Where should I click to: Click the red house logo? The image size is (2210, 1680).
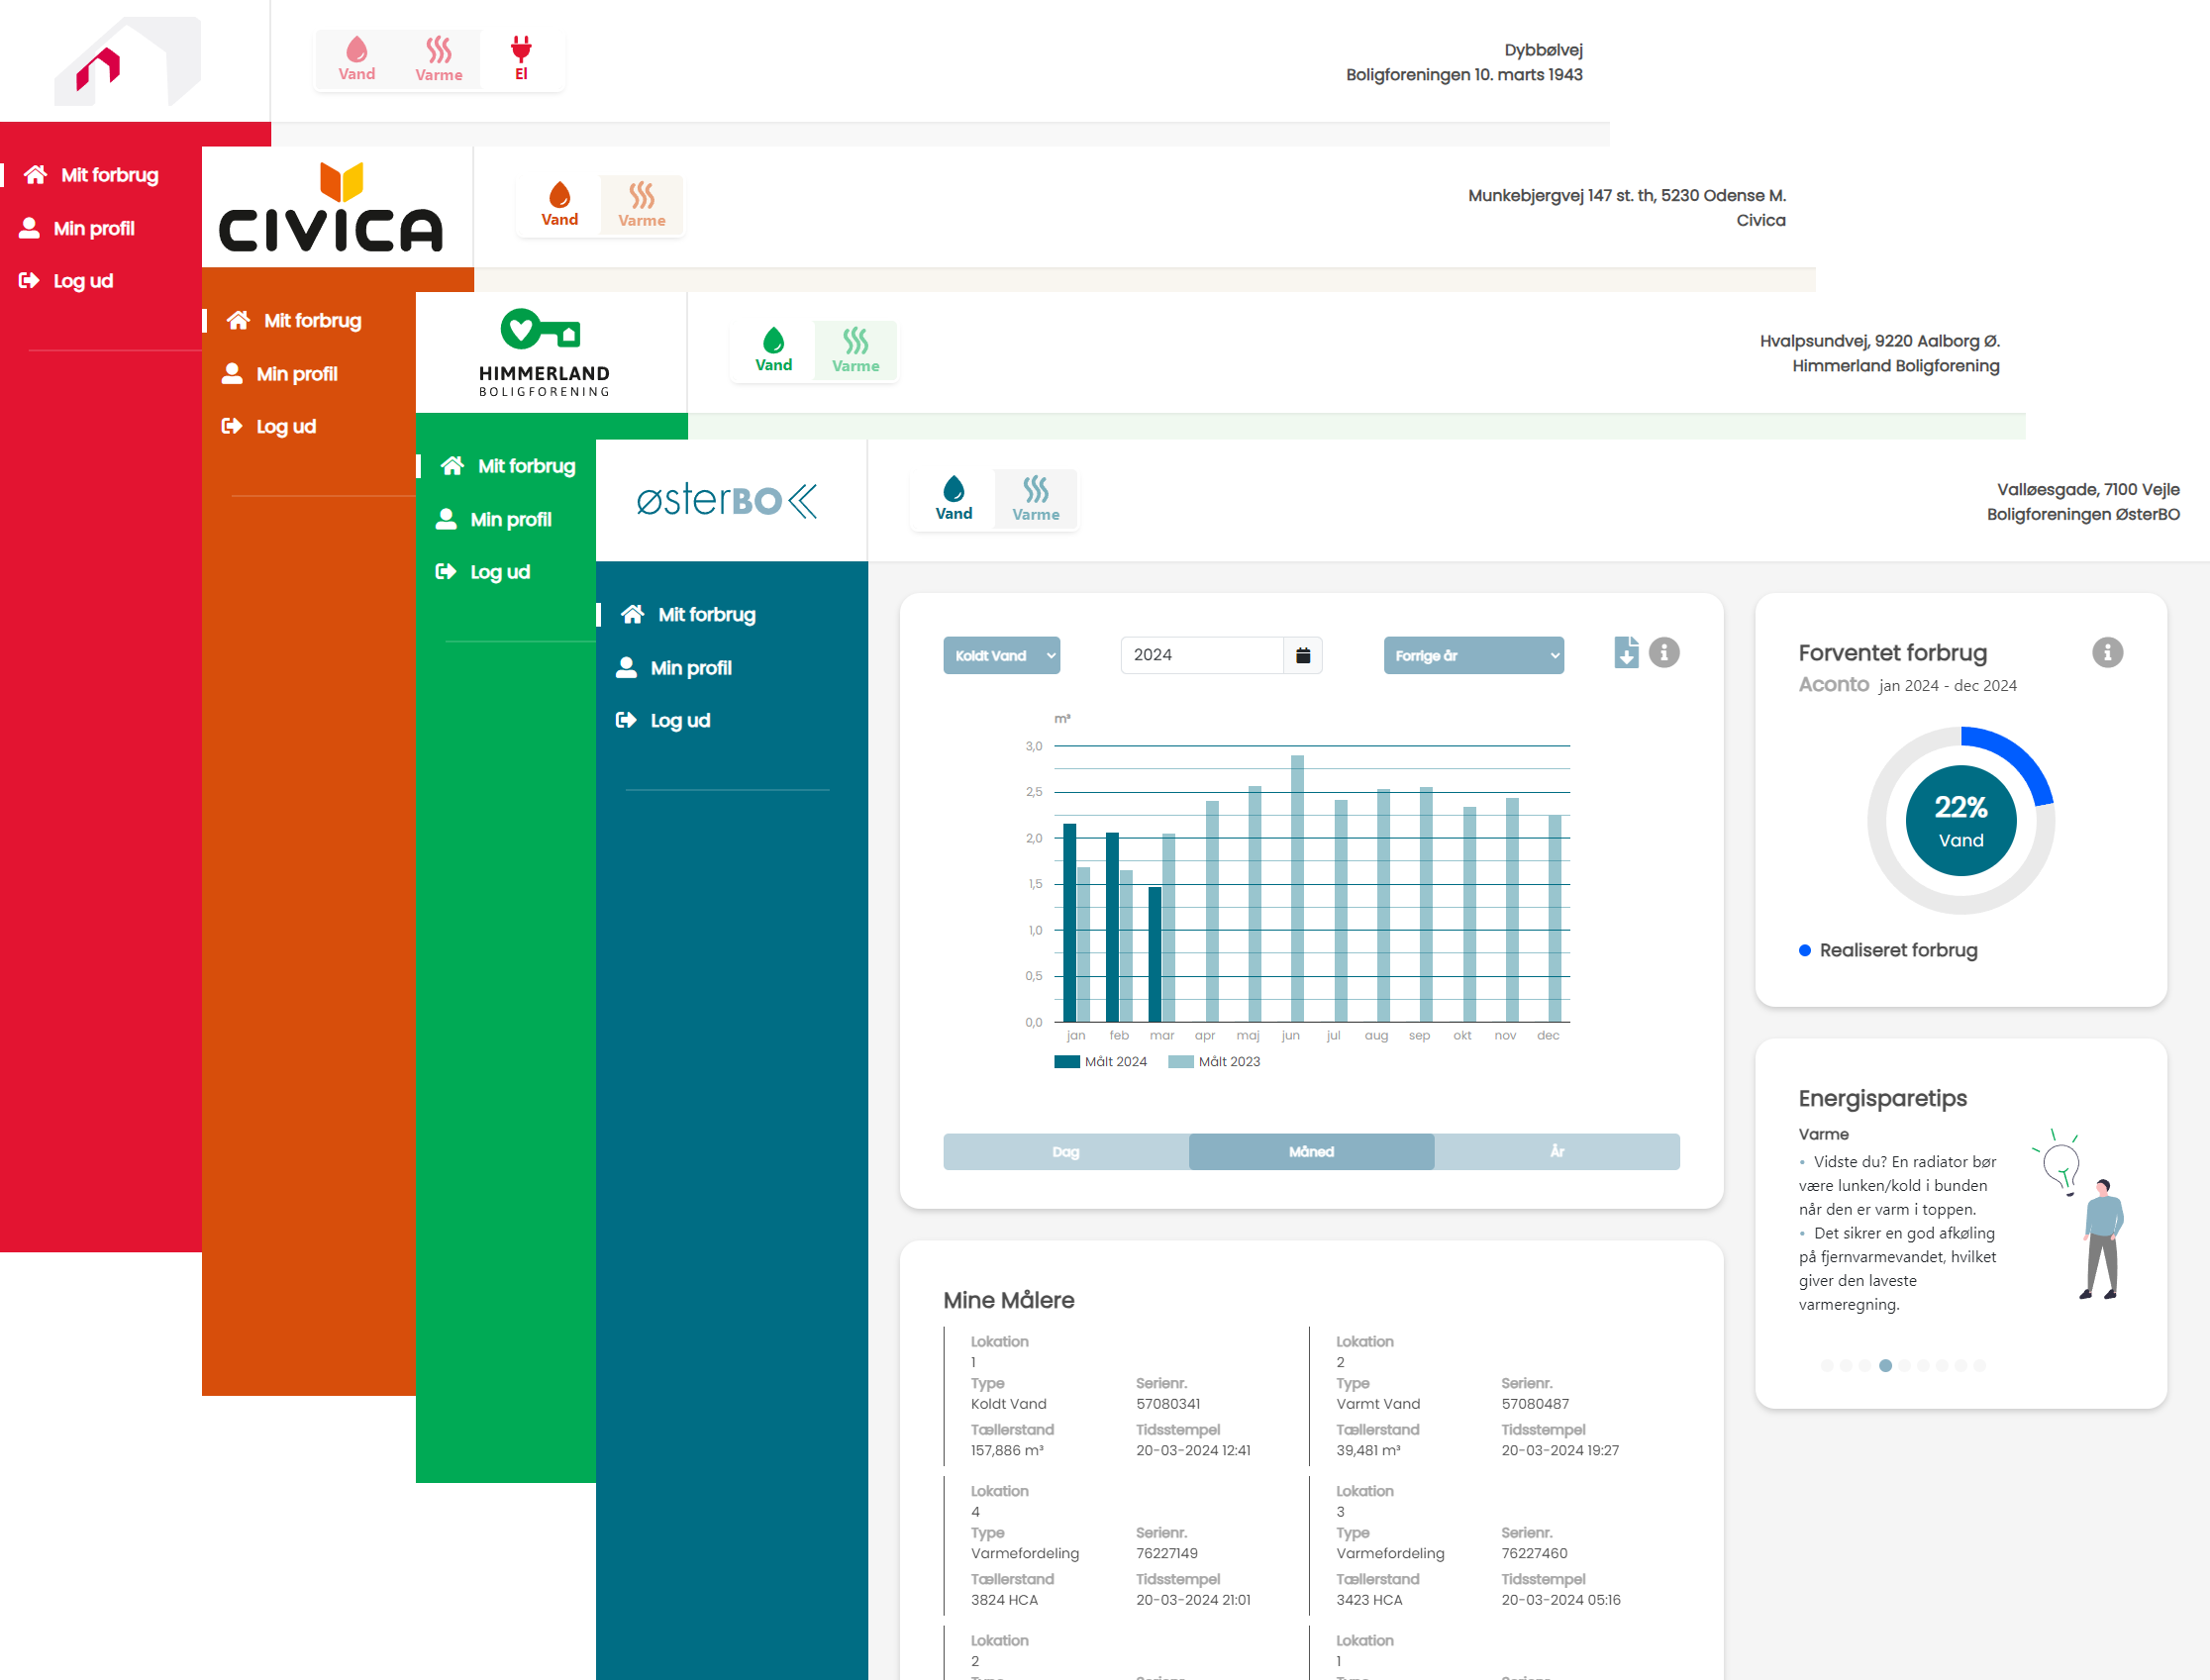[128, 62]
